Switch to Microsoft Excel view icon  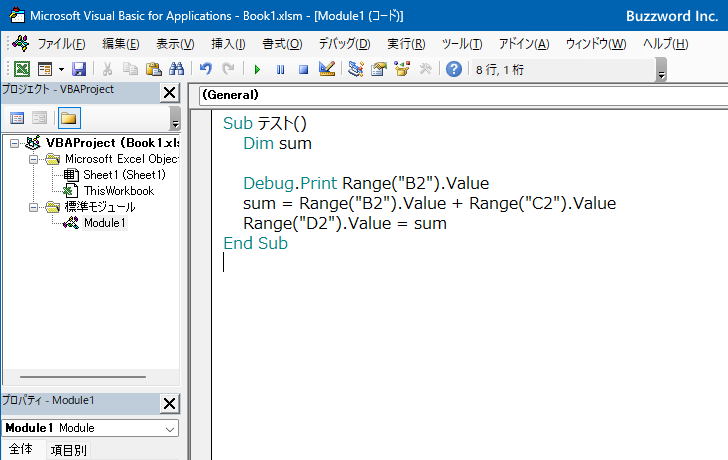click(22, 69)
